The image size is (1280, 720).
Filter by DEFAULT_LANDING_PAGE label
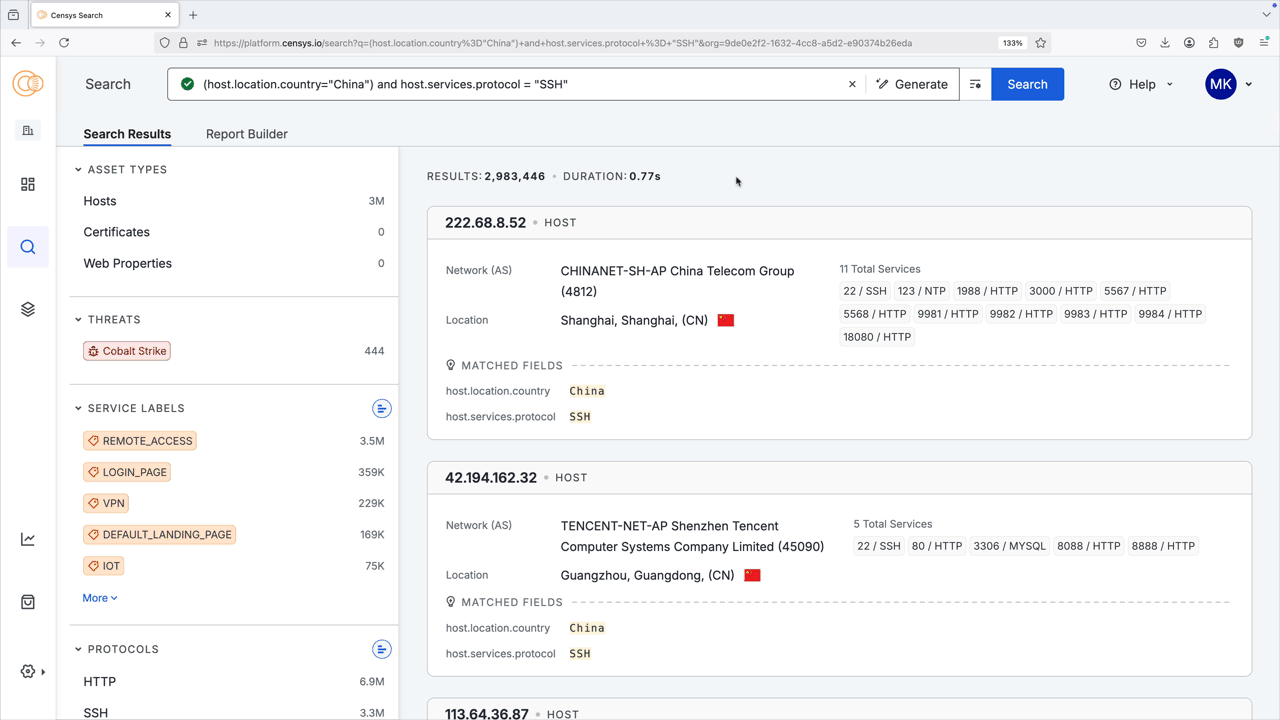[x=160, y=535]
